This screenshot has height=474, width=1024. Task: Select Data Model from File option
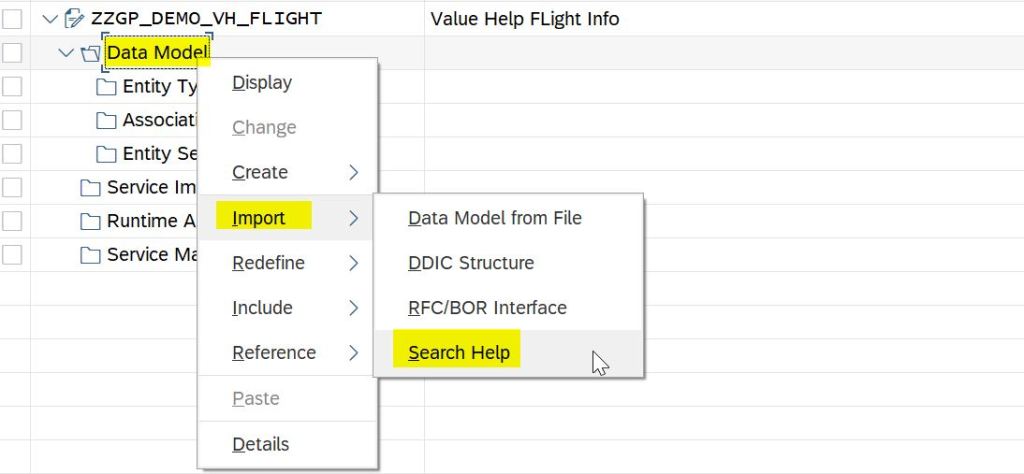click(495, 218)
